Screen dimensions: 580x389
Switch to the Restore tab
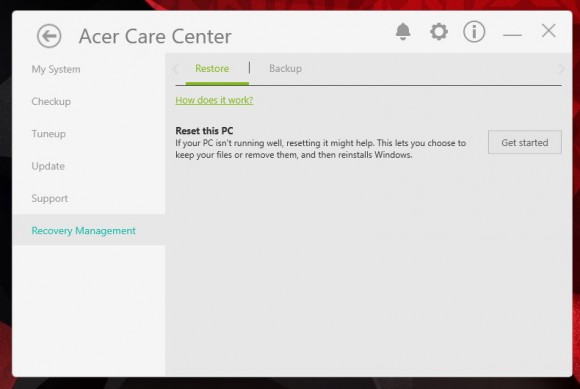[x=212, y=68]
